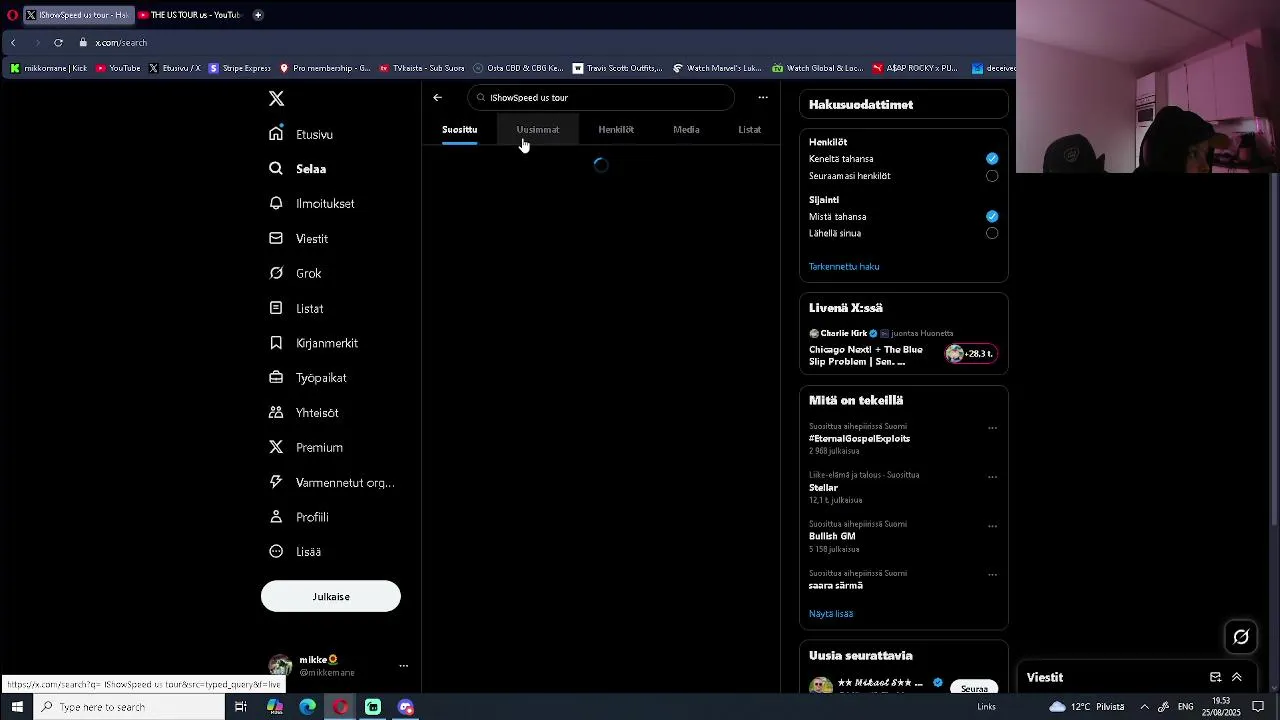Select Lähellä sinua location option

(992, 233)
